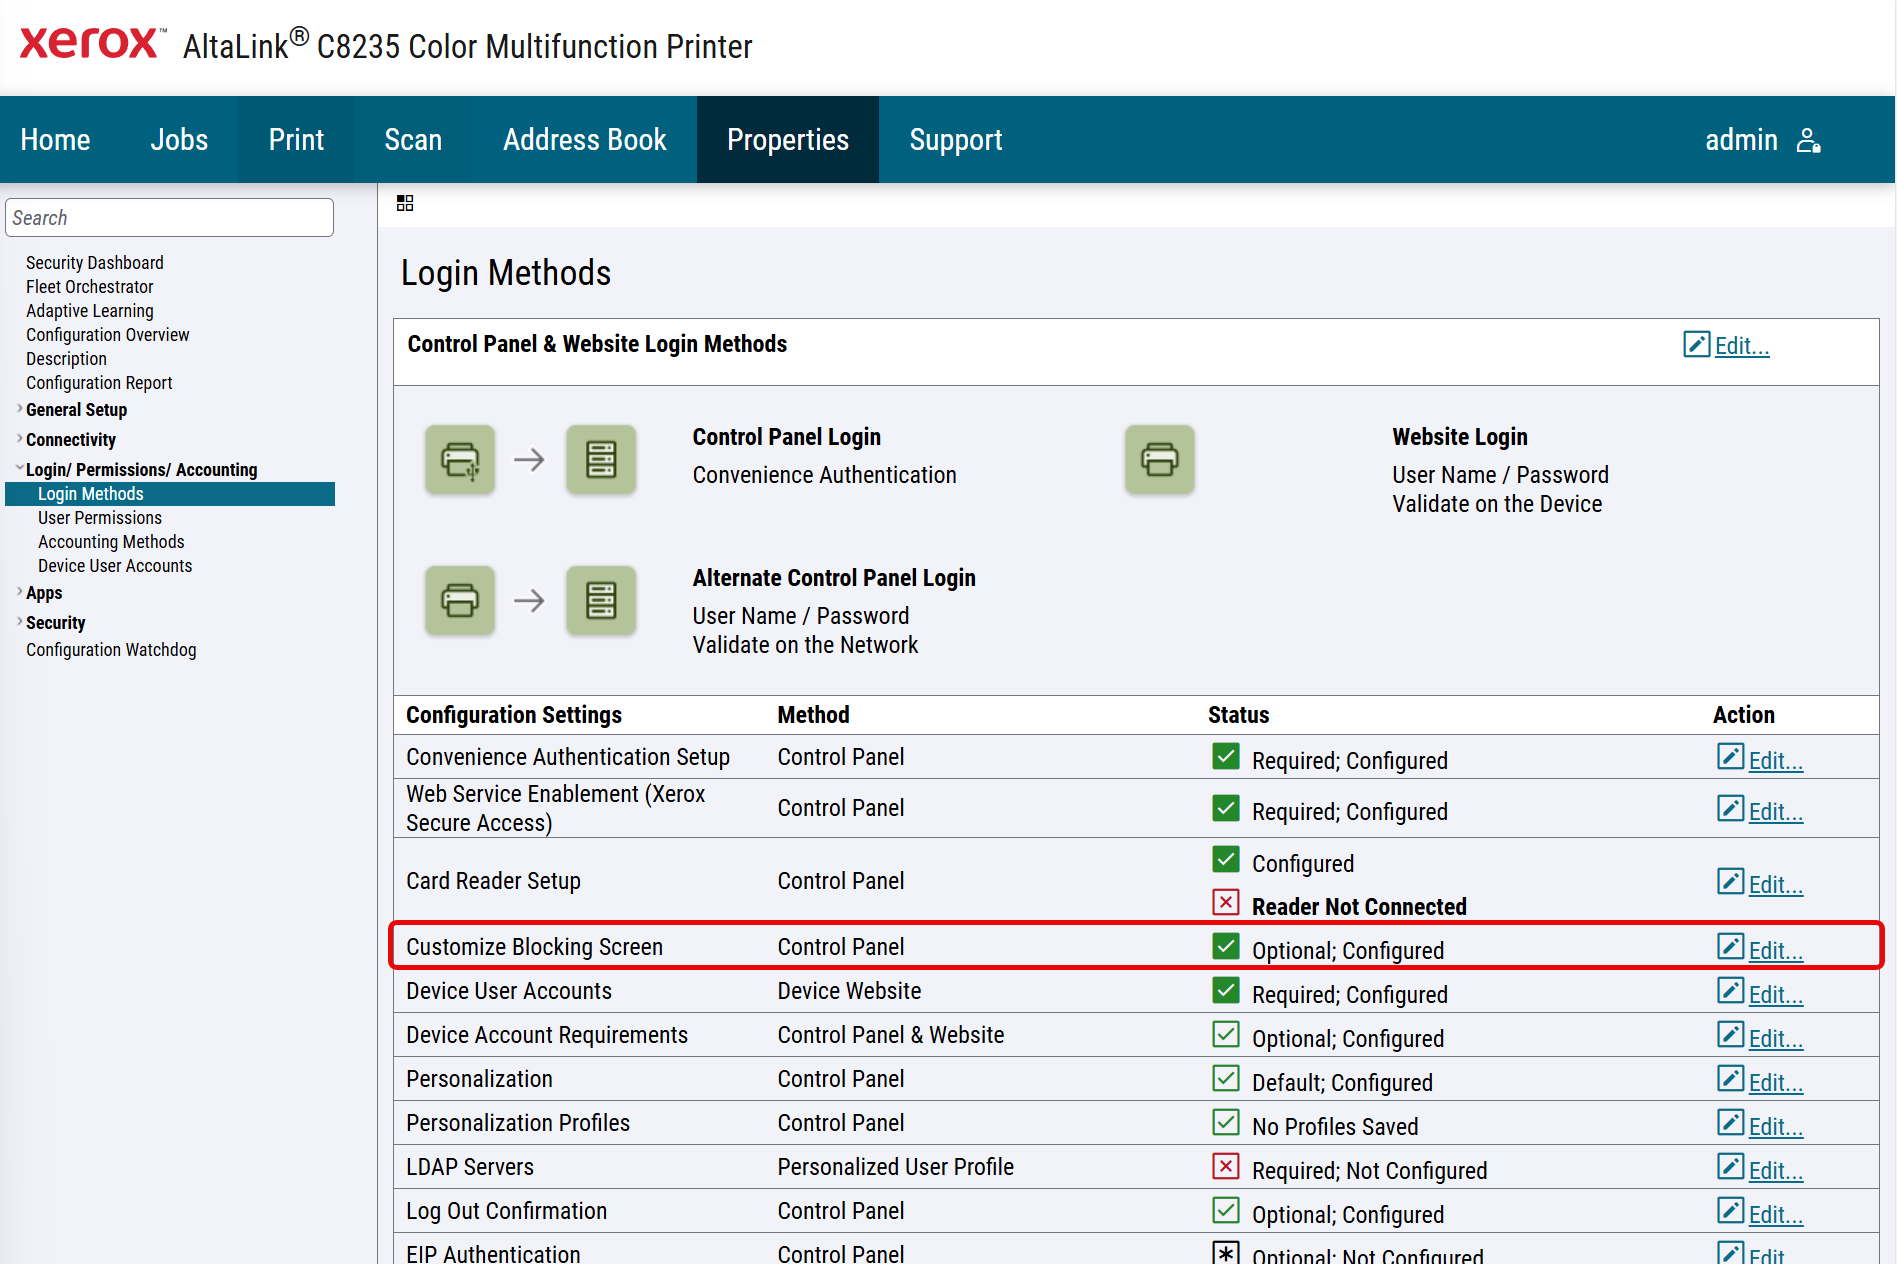Click the grid view icon above Login Methods

click(x=405, y=204)
